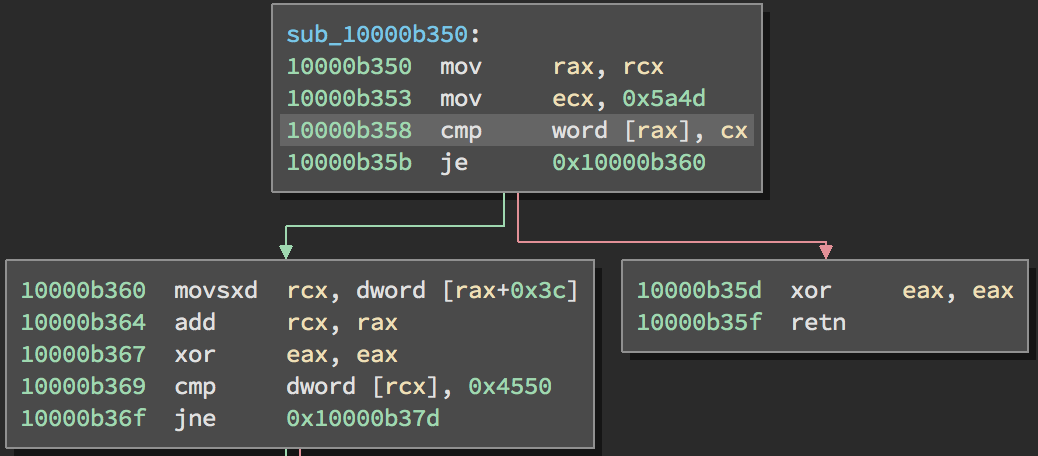Image resolution: width=1038 pixels, height=456 pixels.
Task: Click address 10000b35d in right block
Action: (x=699, y=291)
